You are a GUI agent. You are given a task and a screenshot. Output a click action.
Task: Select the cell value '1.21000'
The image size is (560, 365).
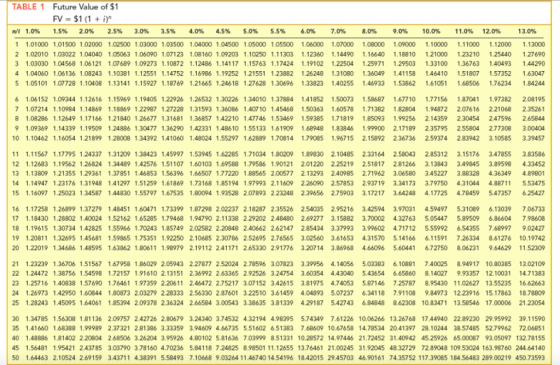point(436,54)
